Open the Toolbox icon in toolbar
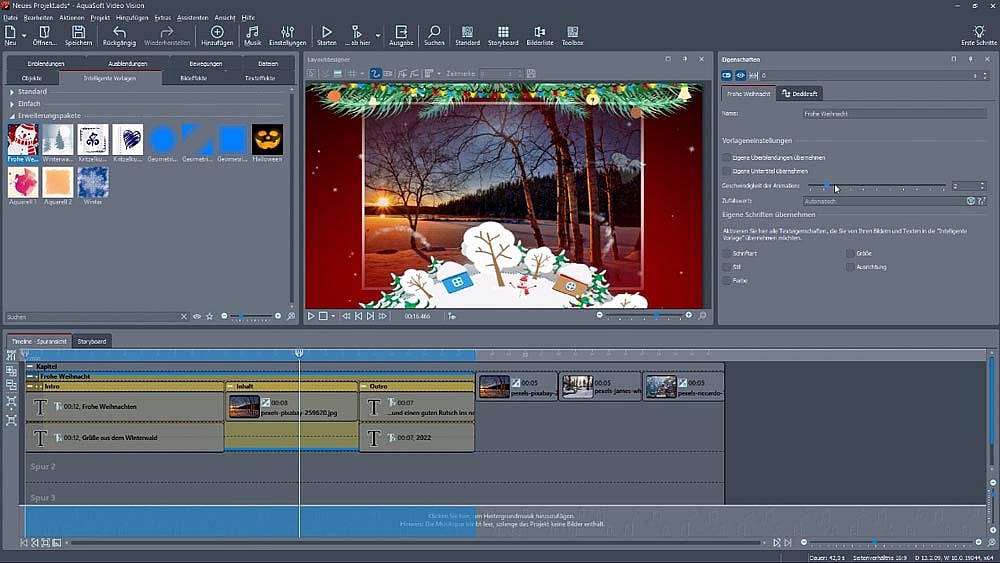 (572, 32)
